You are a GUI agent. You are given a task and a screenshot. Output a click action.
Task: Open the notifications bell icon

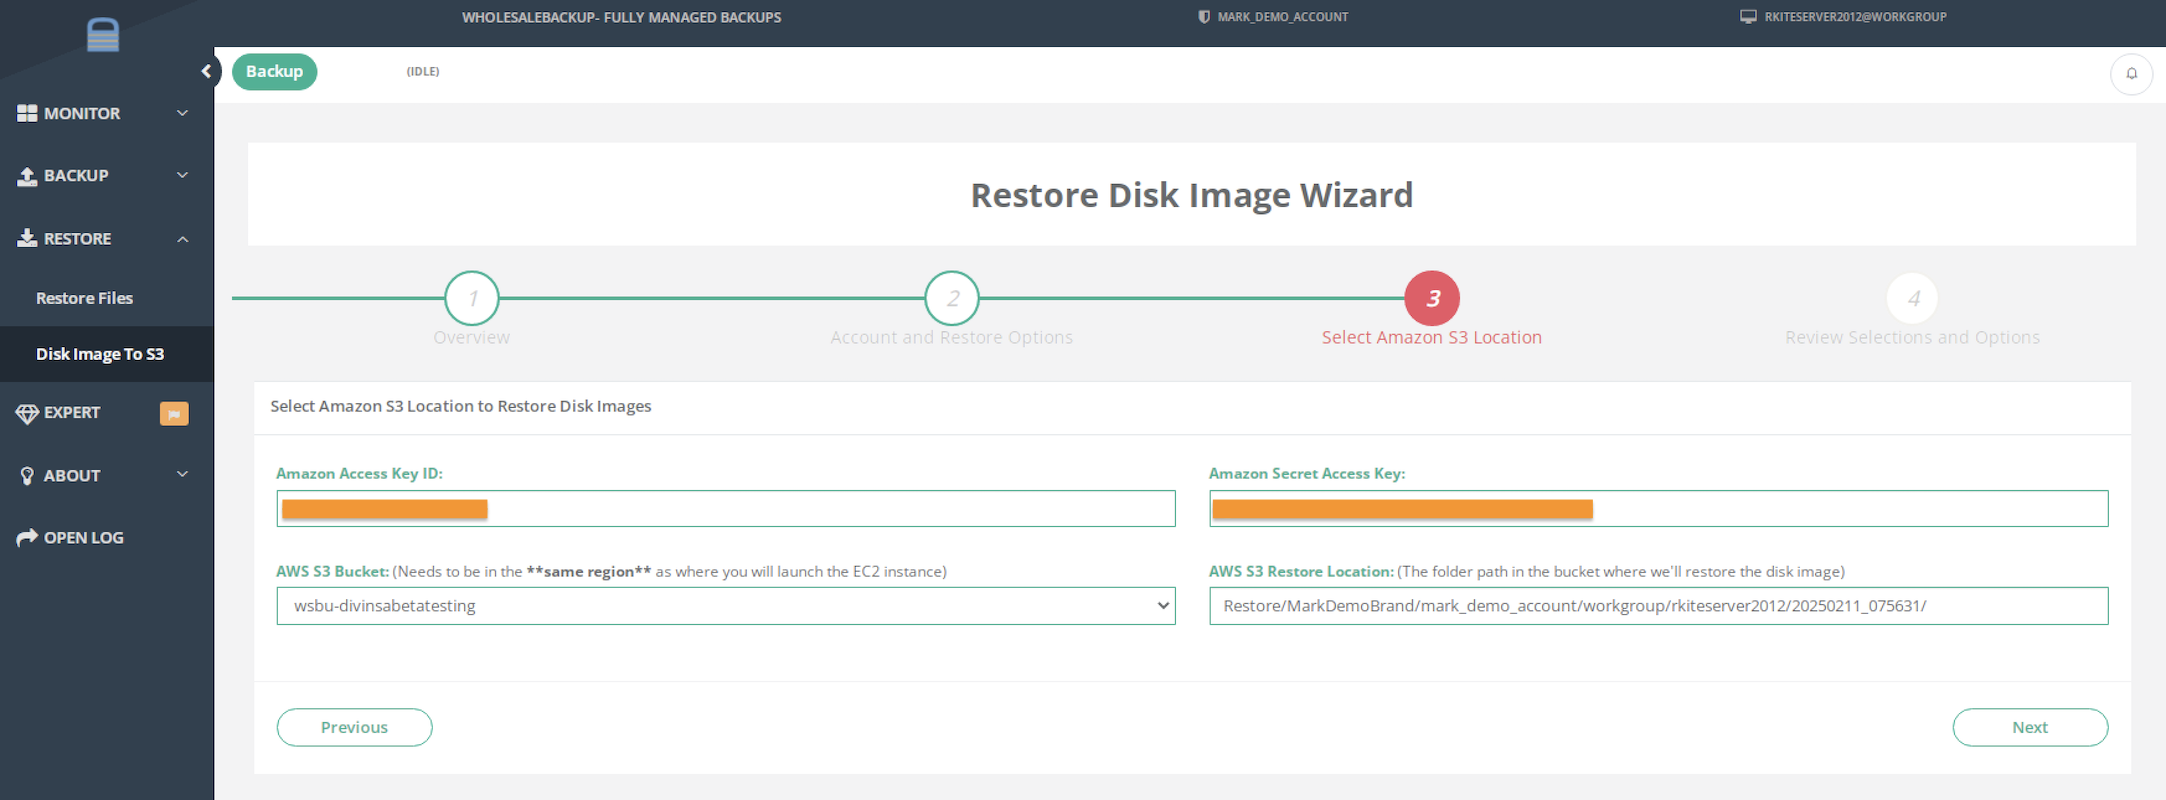(x=2131, y=73)
